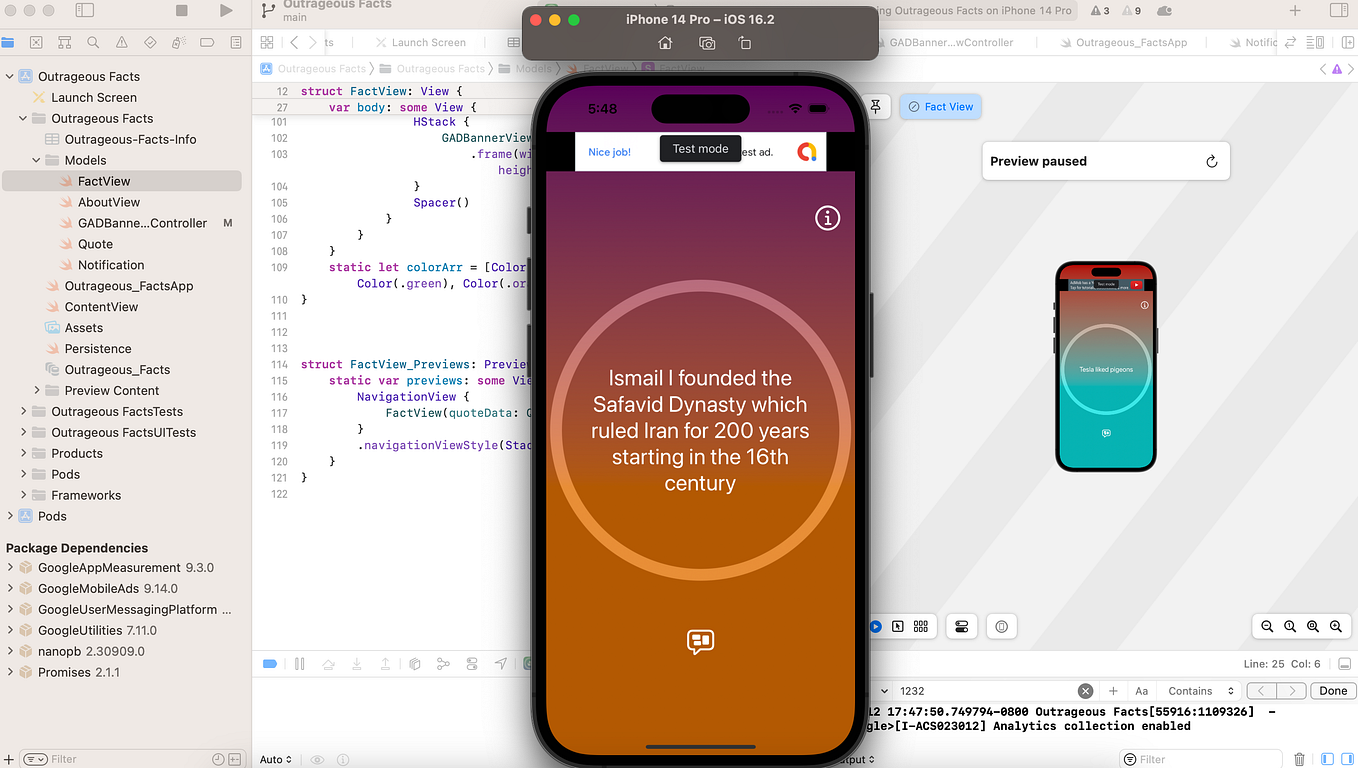Click the Debug Memory Graph icon
Viewport: 1358px width, 768px height.
pyautogui.click(x=443, y=663)
